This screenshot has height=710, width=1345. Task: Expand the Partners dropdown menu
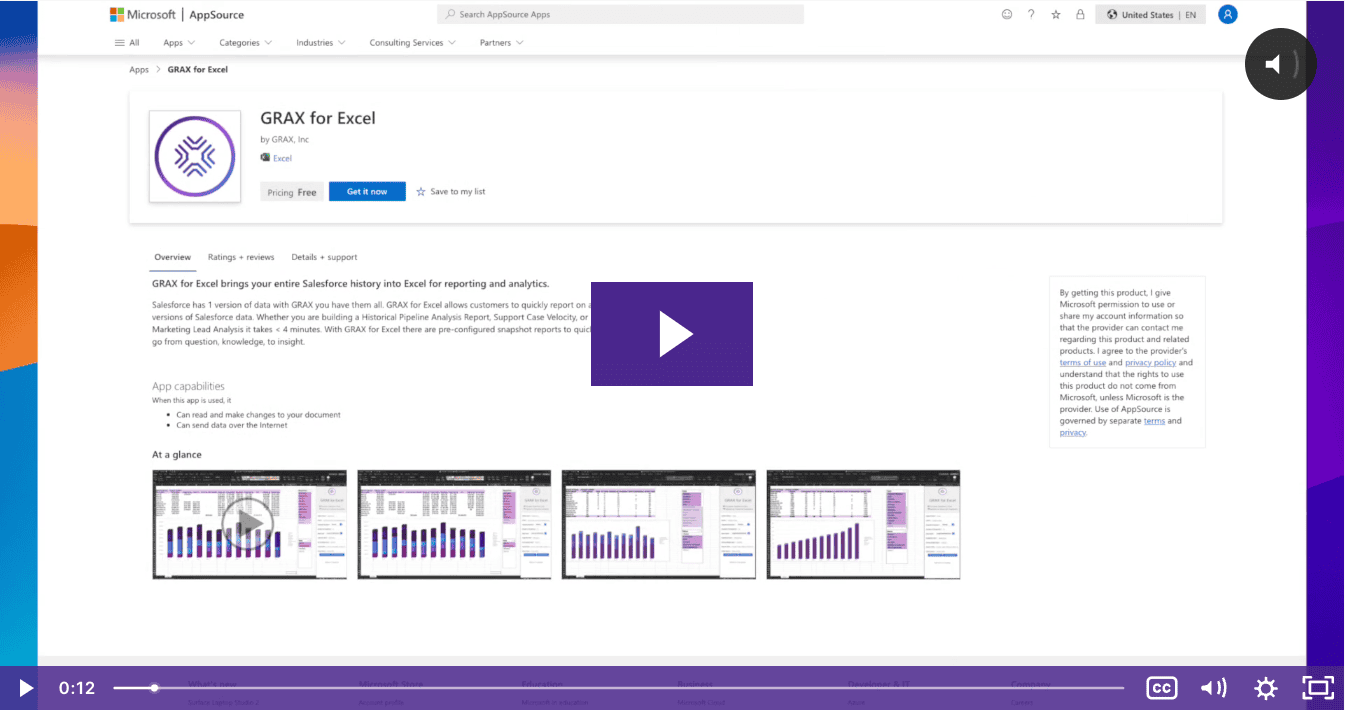click(x=502, y=43)
